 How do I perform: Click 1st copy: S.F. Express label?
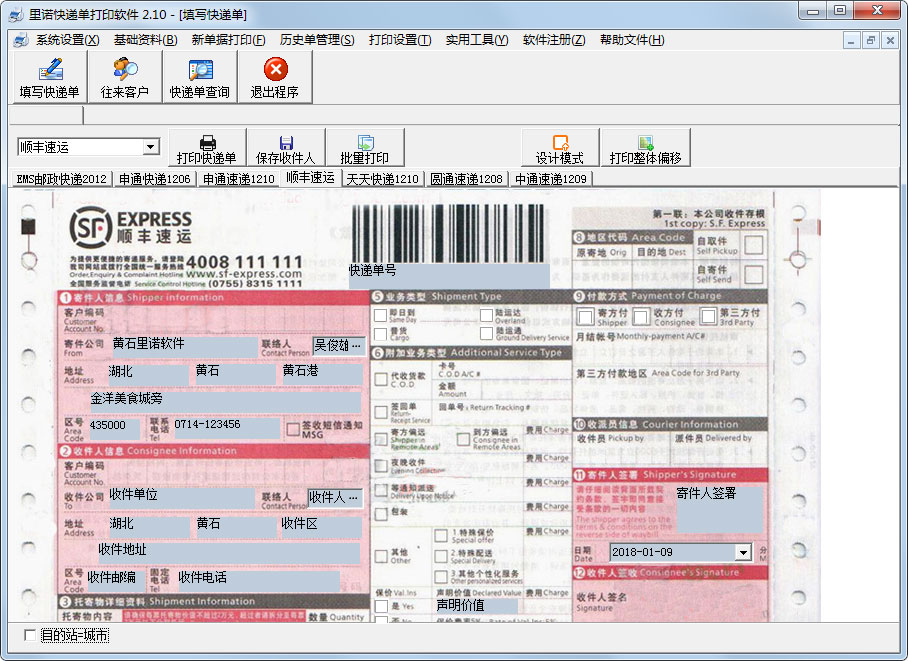[x=714, y=224]
